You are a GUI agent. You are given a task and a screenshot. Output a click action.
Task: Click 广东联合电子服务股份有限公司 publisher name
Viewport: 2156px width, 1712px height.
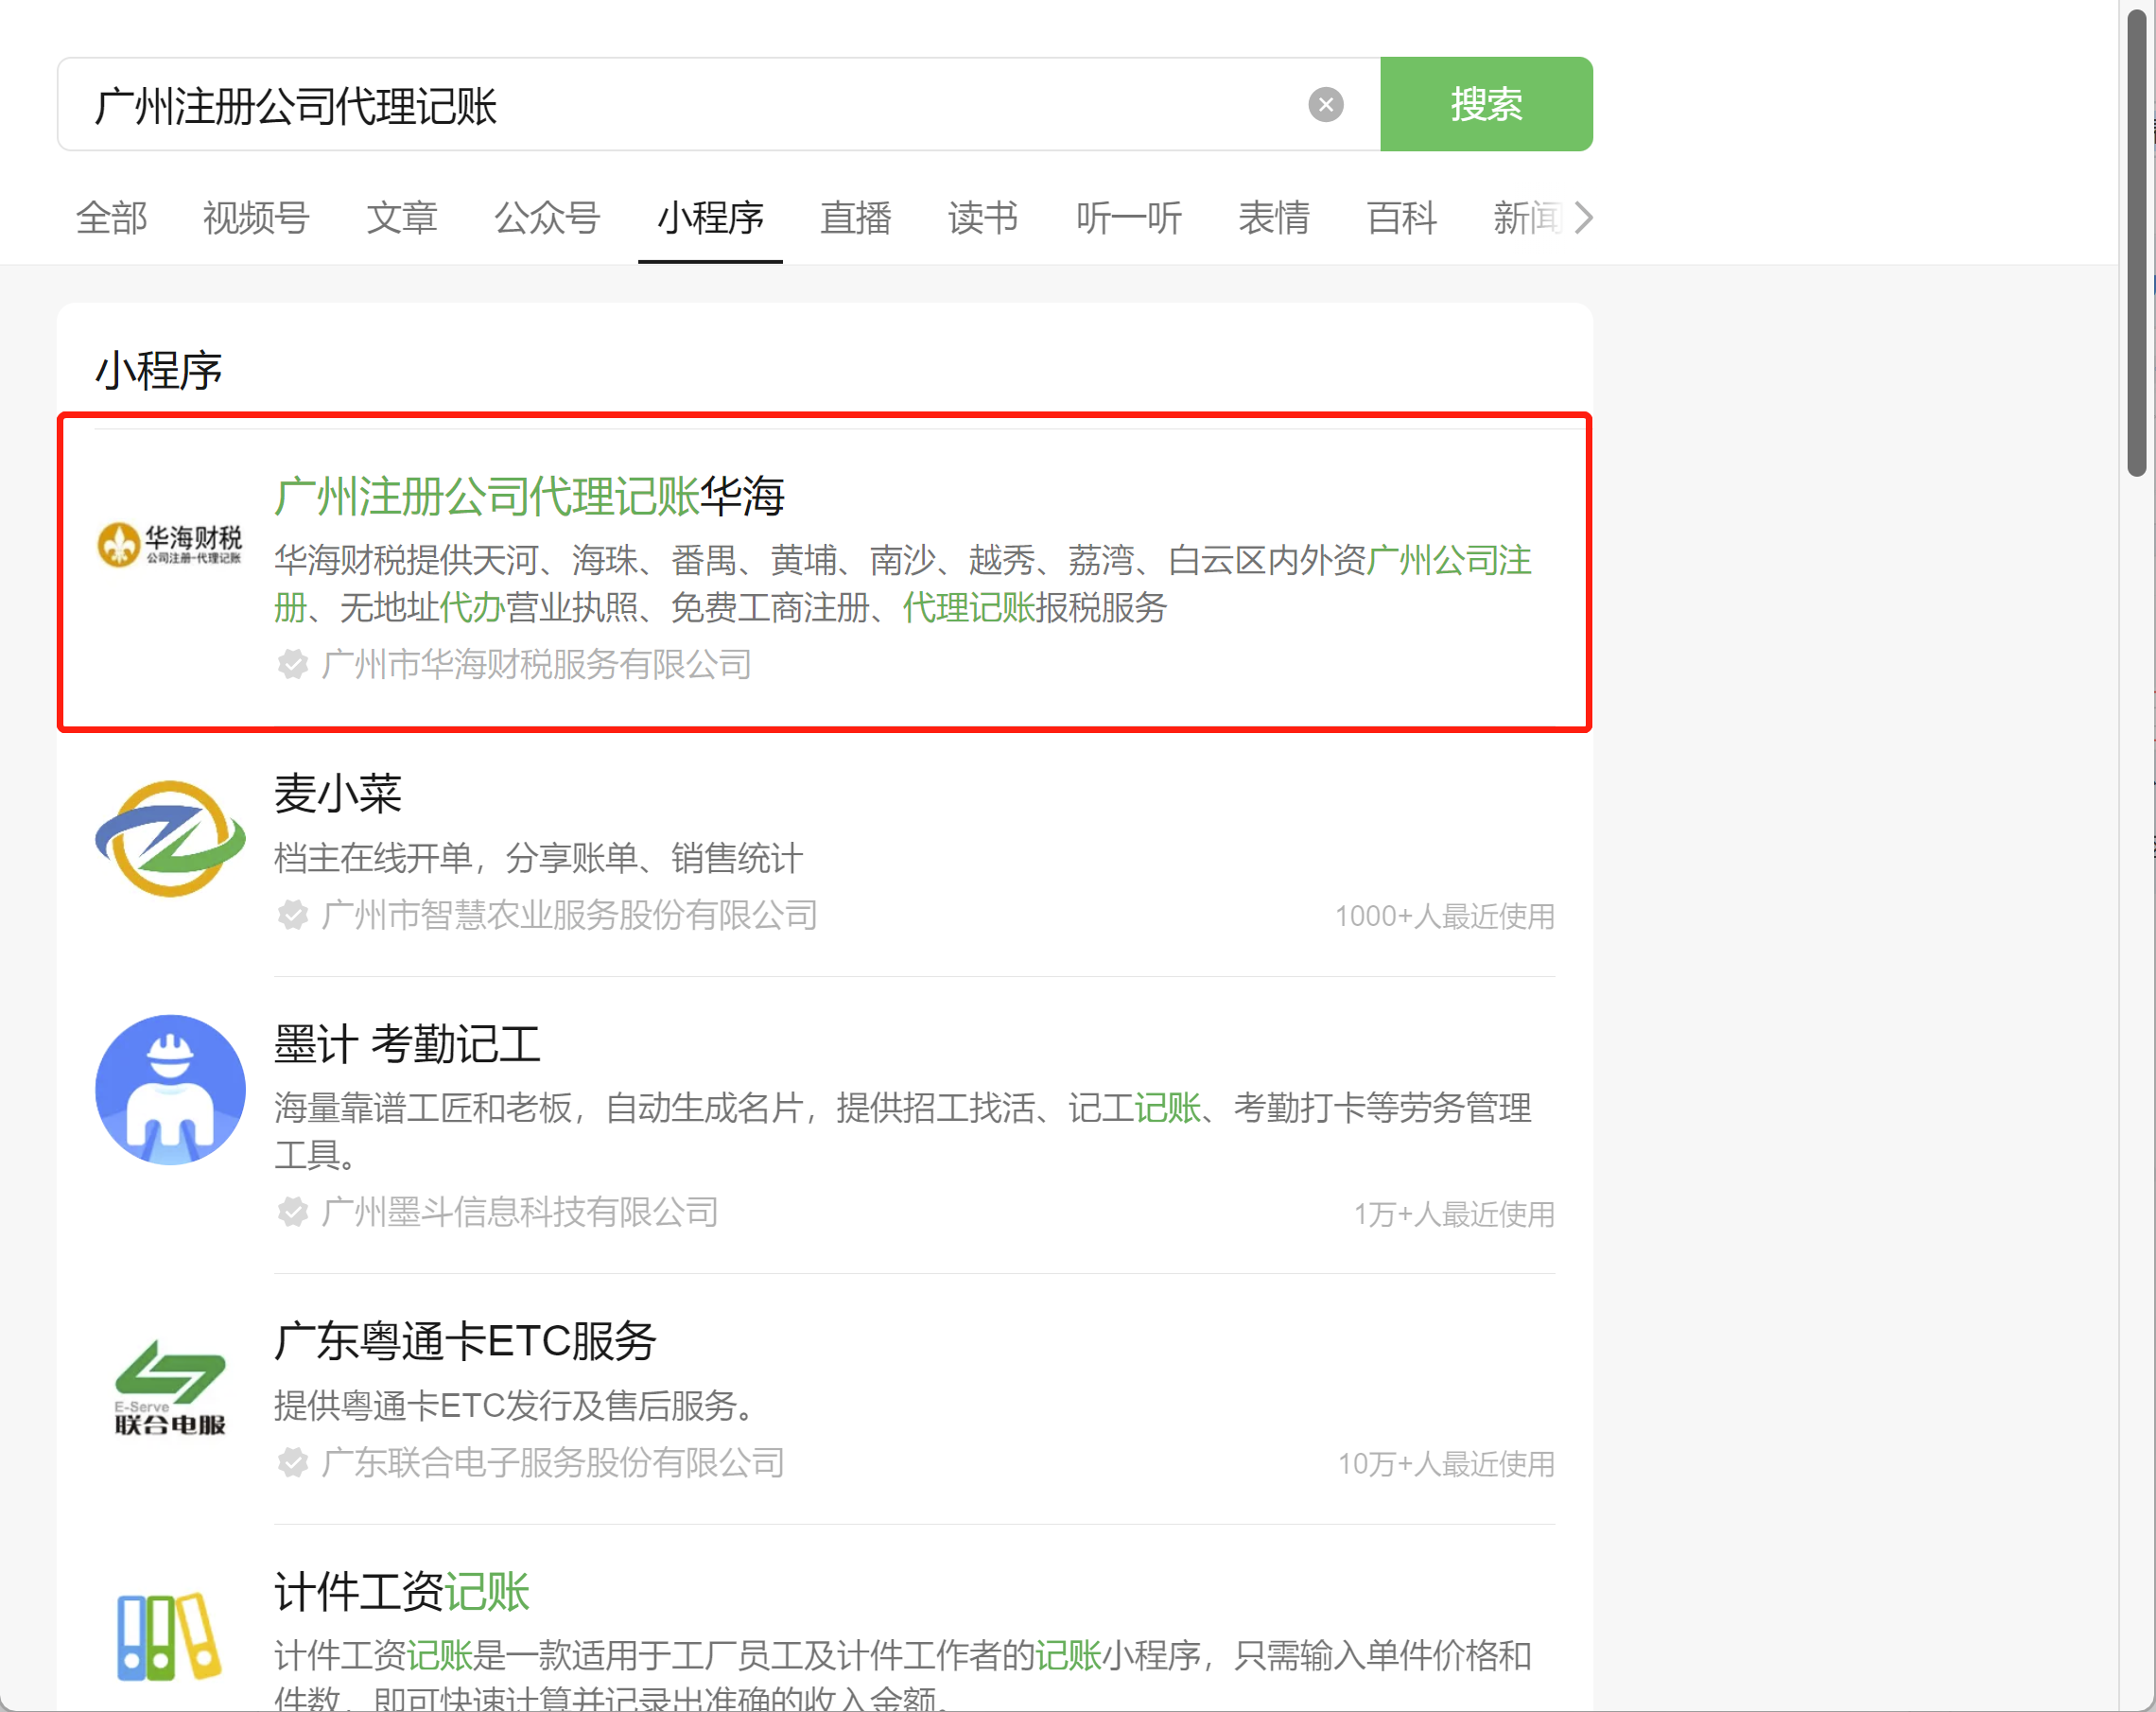click(x=553, y=1463)
